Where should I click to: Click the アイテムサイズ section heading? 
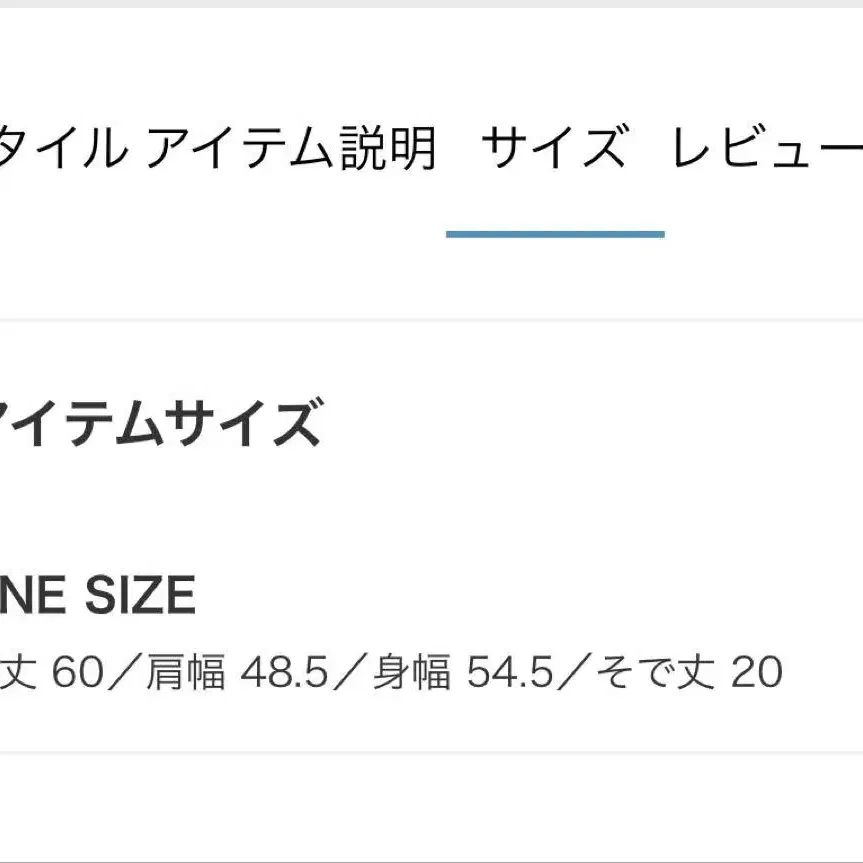160,424
